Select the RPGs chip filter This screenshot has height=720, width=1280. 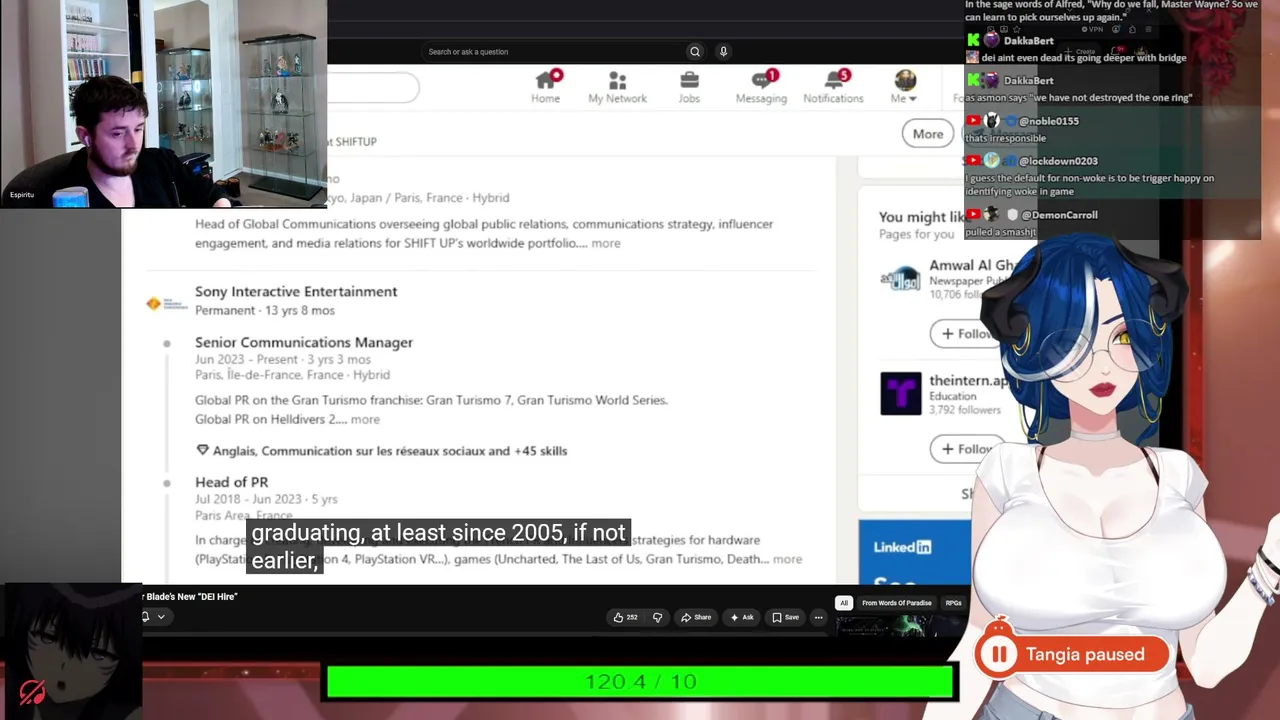[953, 603]
